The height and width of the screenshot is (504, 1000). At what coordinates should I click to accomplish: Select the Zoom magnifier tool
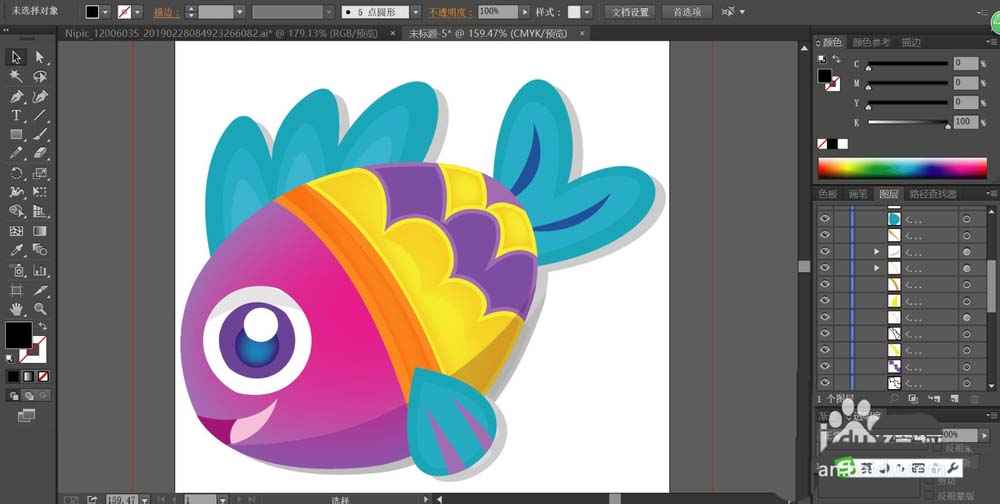coord(40,309)
